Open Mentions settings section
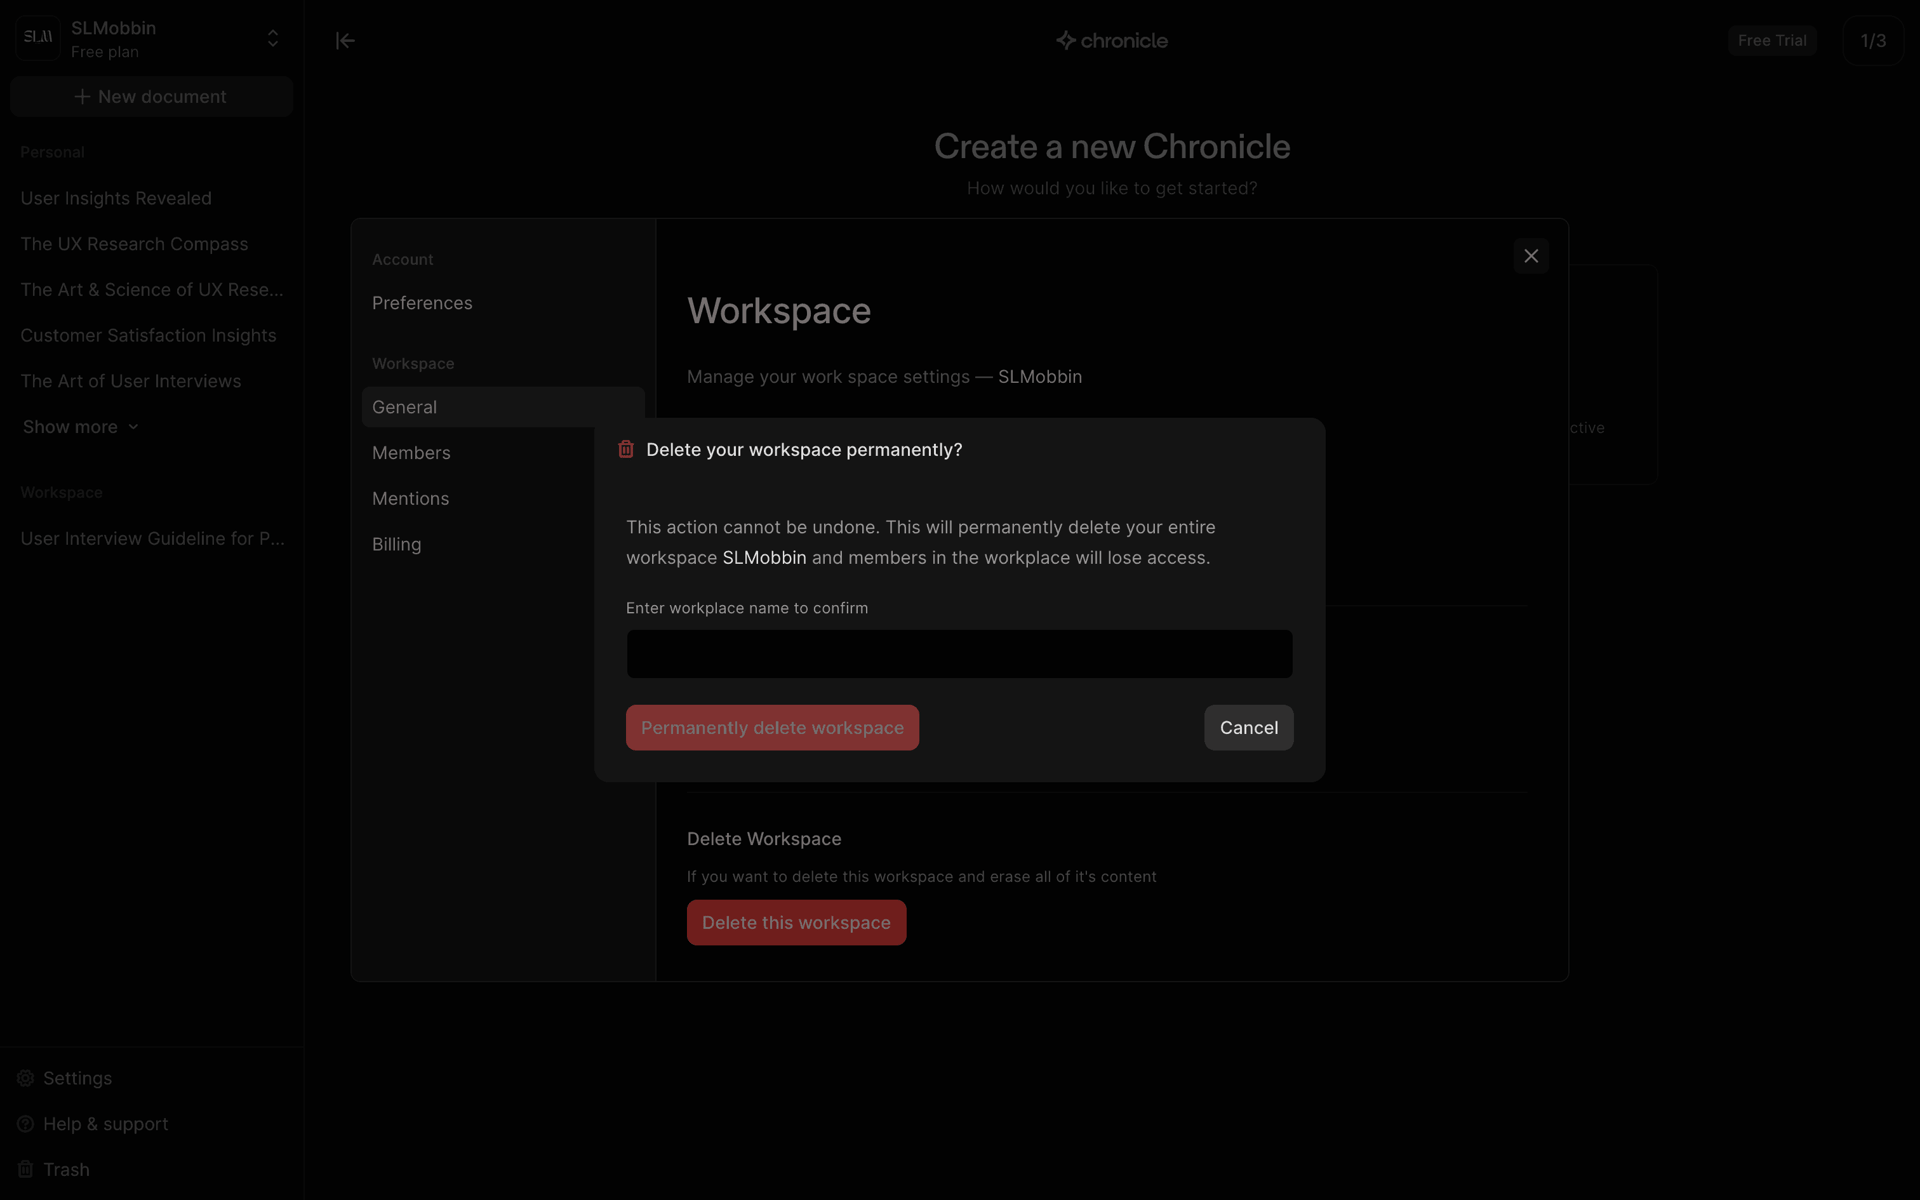The width and height of the screenshot is (1920, 1200). (410, 499)
